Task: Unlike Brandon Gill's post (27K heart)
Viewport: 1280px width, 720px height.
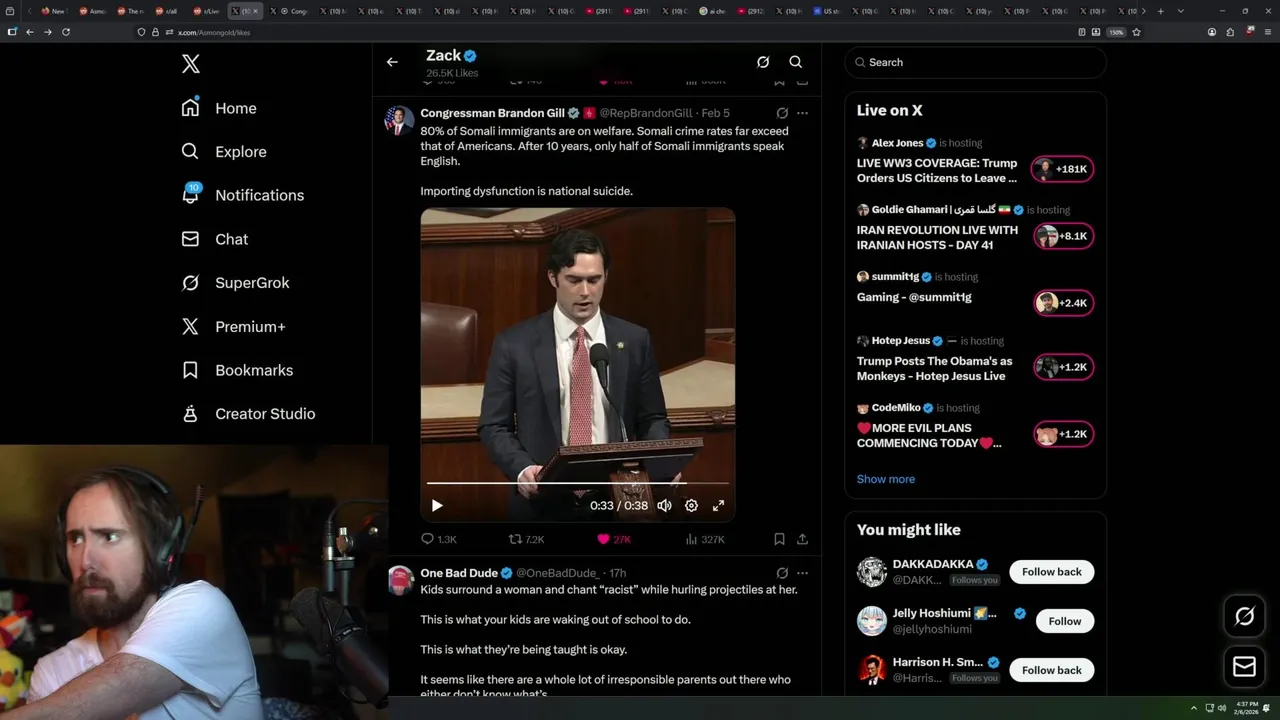Action: pyautogui.click(x=614, y=539)
